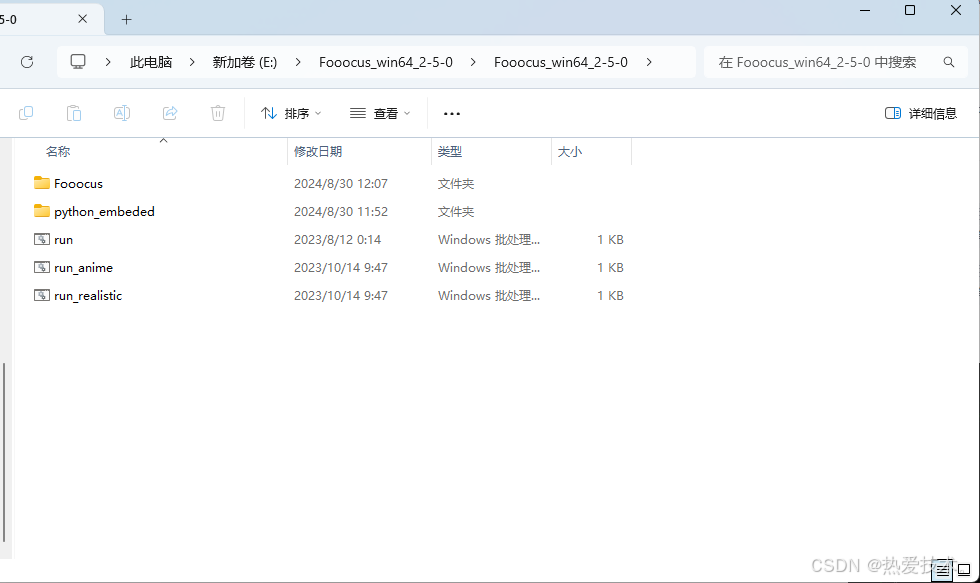980x583 pixels.
Task: Maximize the File Explorer window
Action: [x=910, y=11]
